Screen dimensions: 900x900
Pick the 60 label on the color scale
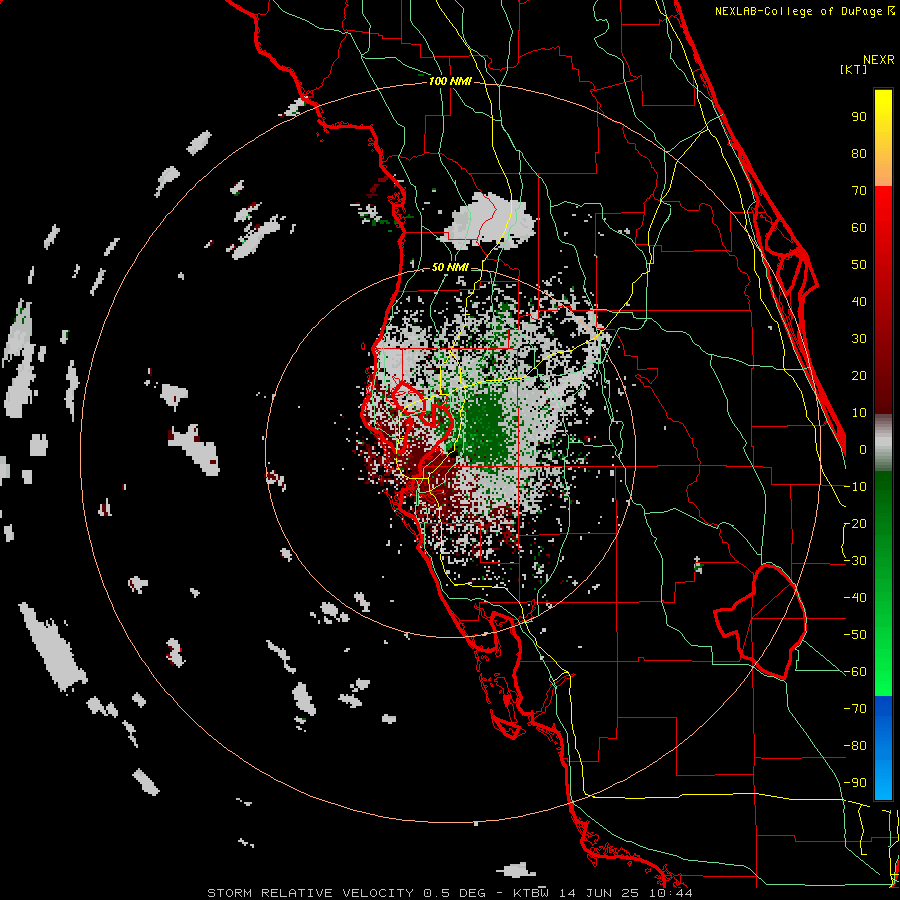click(859, 227)
